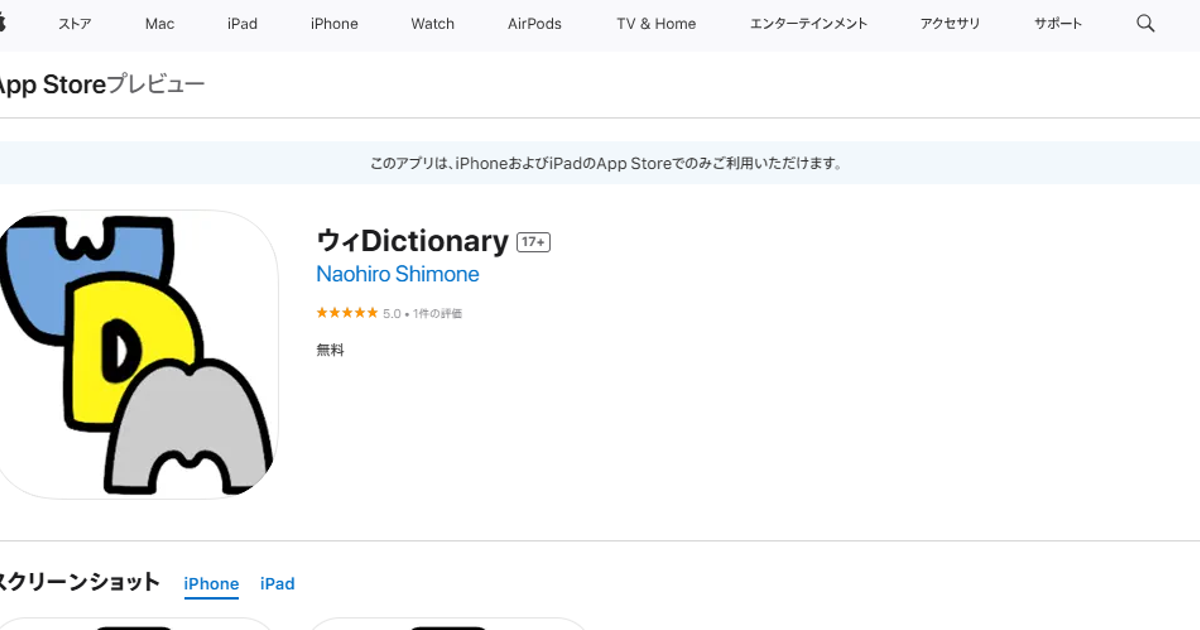The image size is (1200, 630).
Task: Go to the iPad nav item
Action: (x=242, y=24)
